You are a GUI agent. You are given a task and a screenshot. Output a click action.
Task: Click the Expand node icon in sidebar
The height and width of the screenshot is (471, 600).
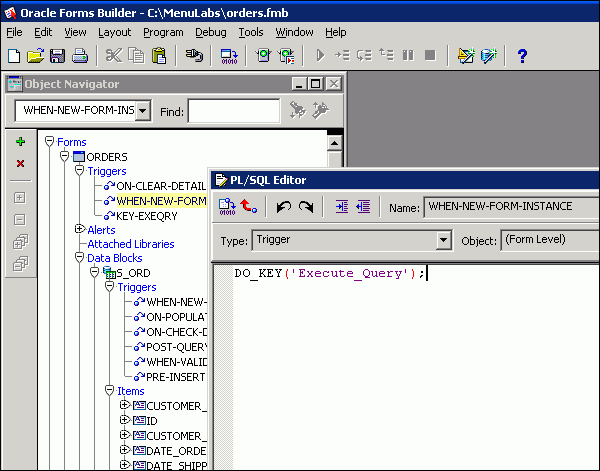pyautogui.click(x=20, y=198)
